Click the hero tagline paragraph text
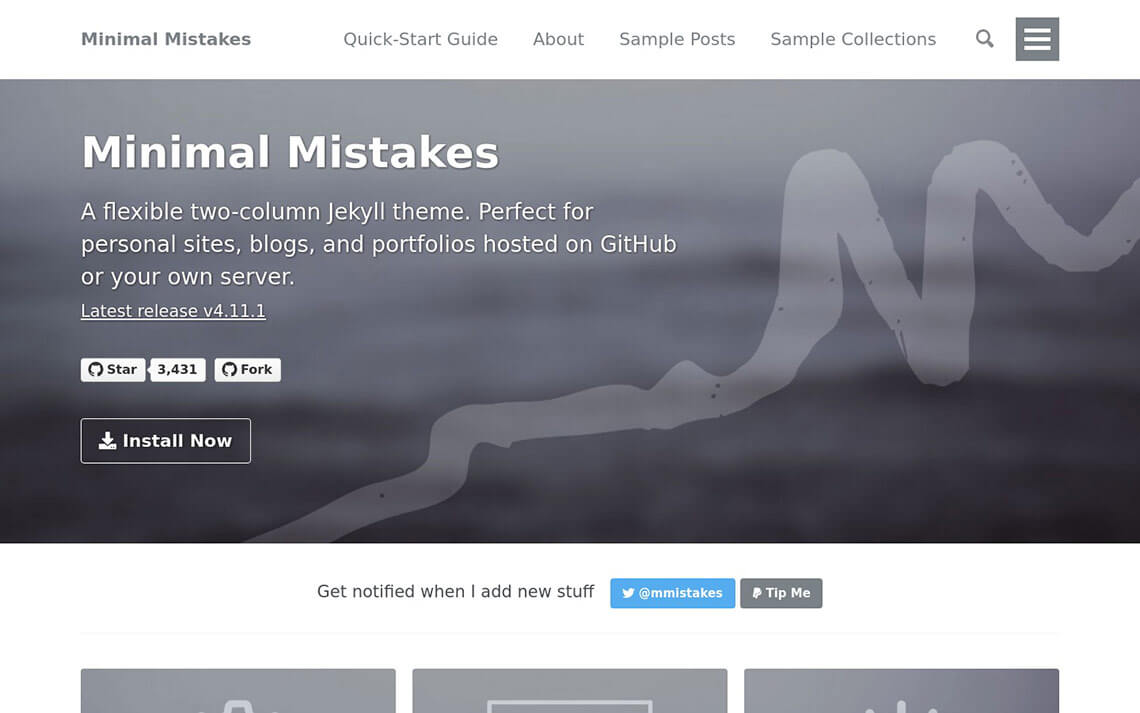Screen dimensions: 1140x713 click(379, 244)
